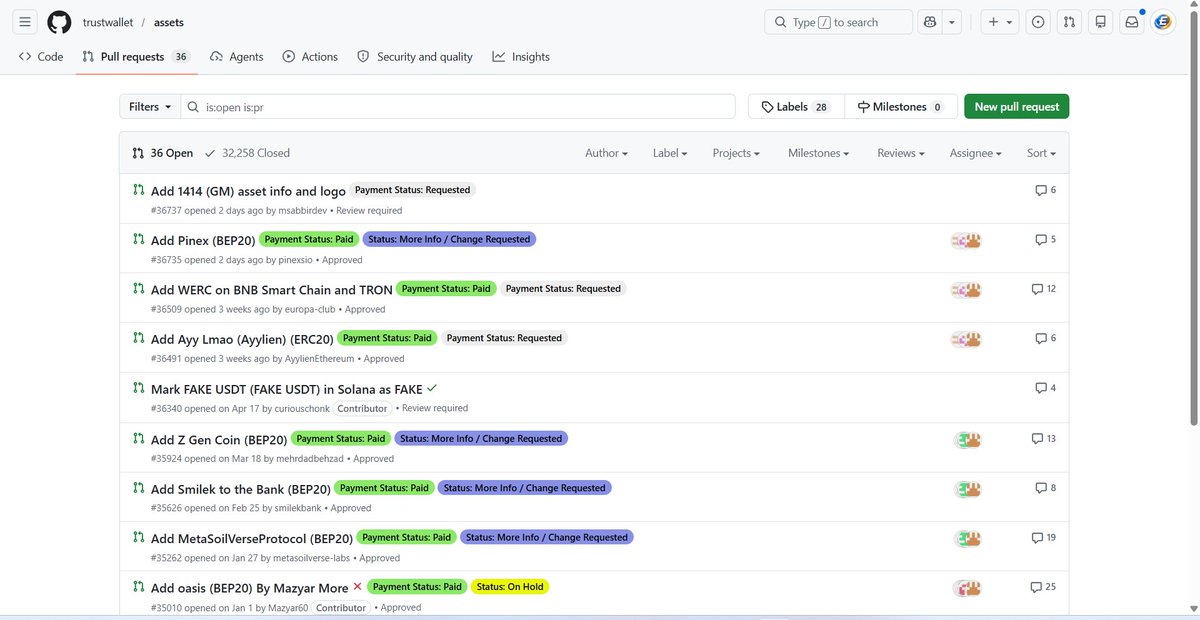
Task: Expand the Reviews filter dropdown
Action: 900,153
